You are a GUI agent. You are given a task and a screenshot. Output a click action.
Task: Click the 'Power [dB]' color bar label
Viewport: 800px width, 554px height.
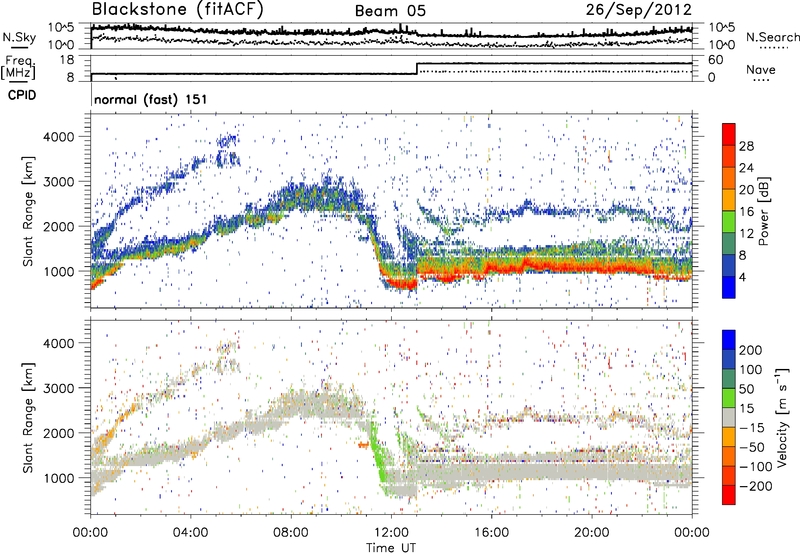(763, 211)
